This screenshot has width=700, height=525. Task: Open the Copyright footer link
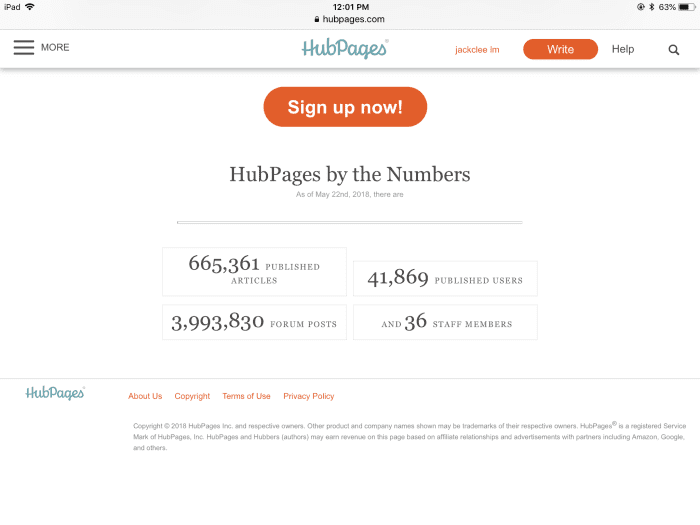point(192,396)
